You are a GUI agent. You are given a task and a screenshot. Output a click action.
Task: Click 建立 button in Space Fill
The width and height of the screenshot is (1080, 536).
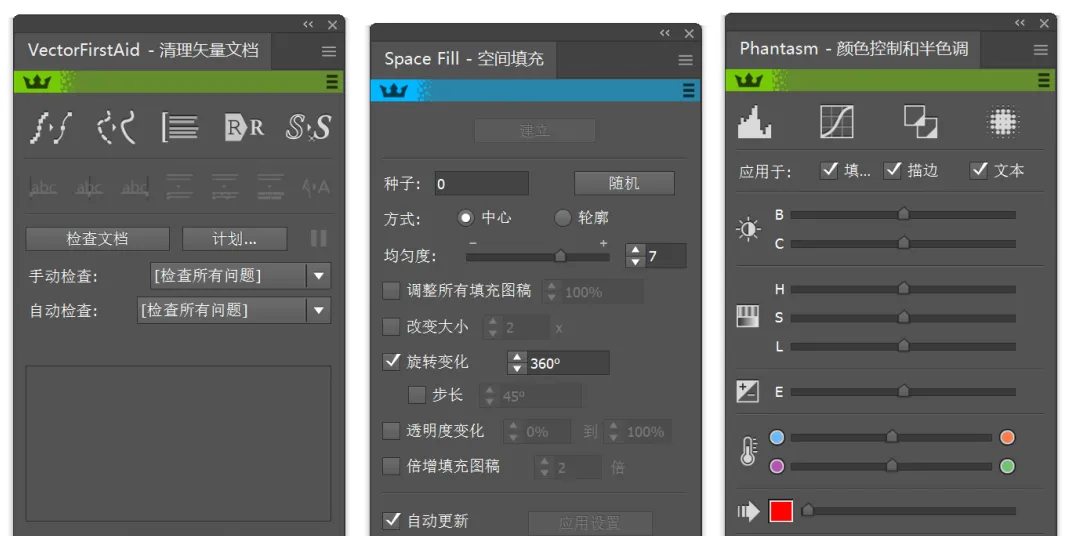tap(534, 131)
